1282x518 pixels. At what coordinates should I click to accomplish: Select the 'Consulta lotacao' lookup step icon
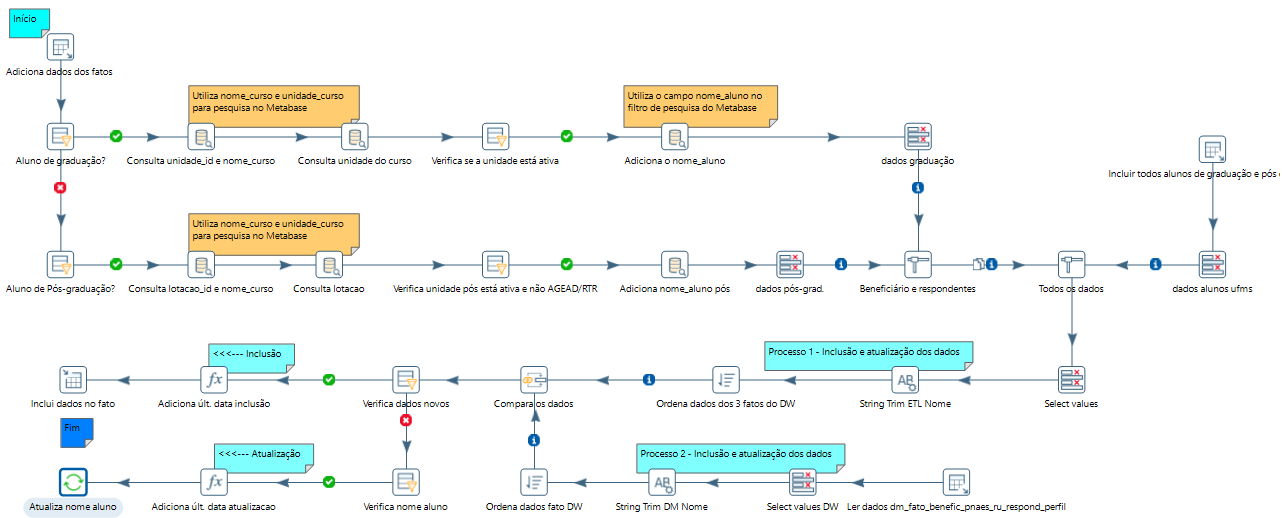click(329, 265)
